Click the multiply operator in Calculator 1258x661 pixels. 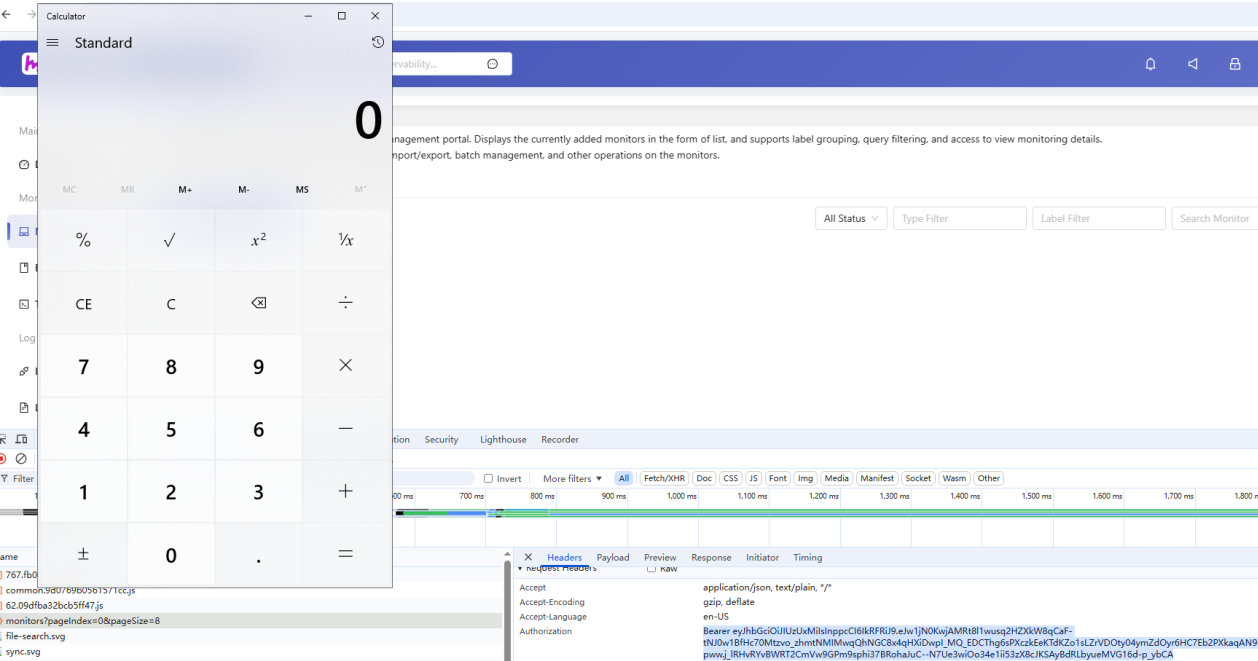click(x=346, y=366)
